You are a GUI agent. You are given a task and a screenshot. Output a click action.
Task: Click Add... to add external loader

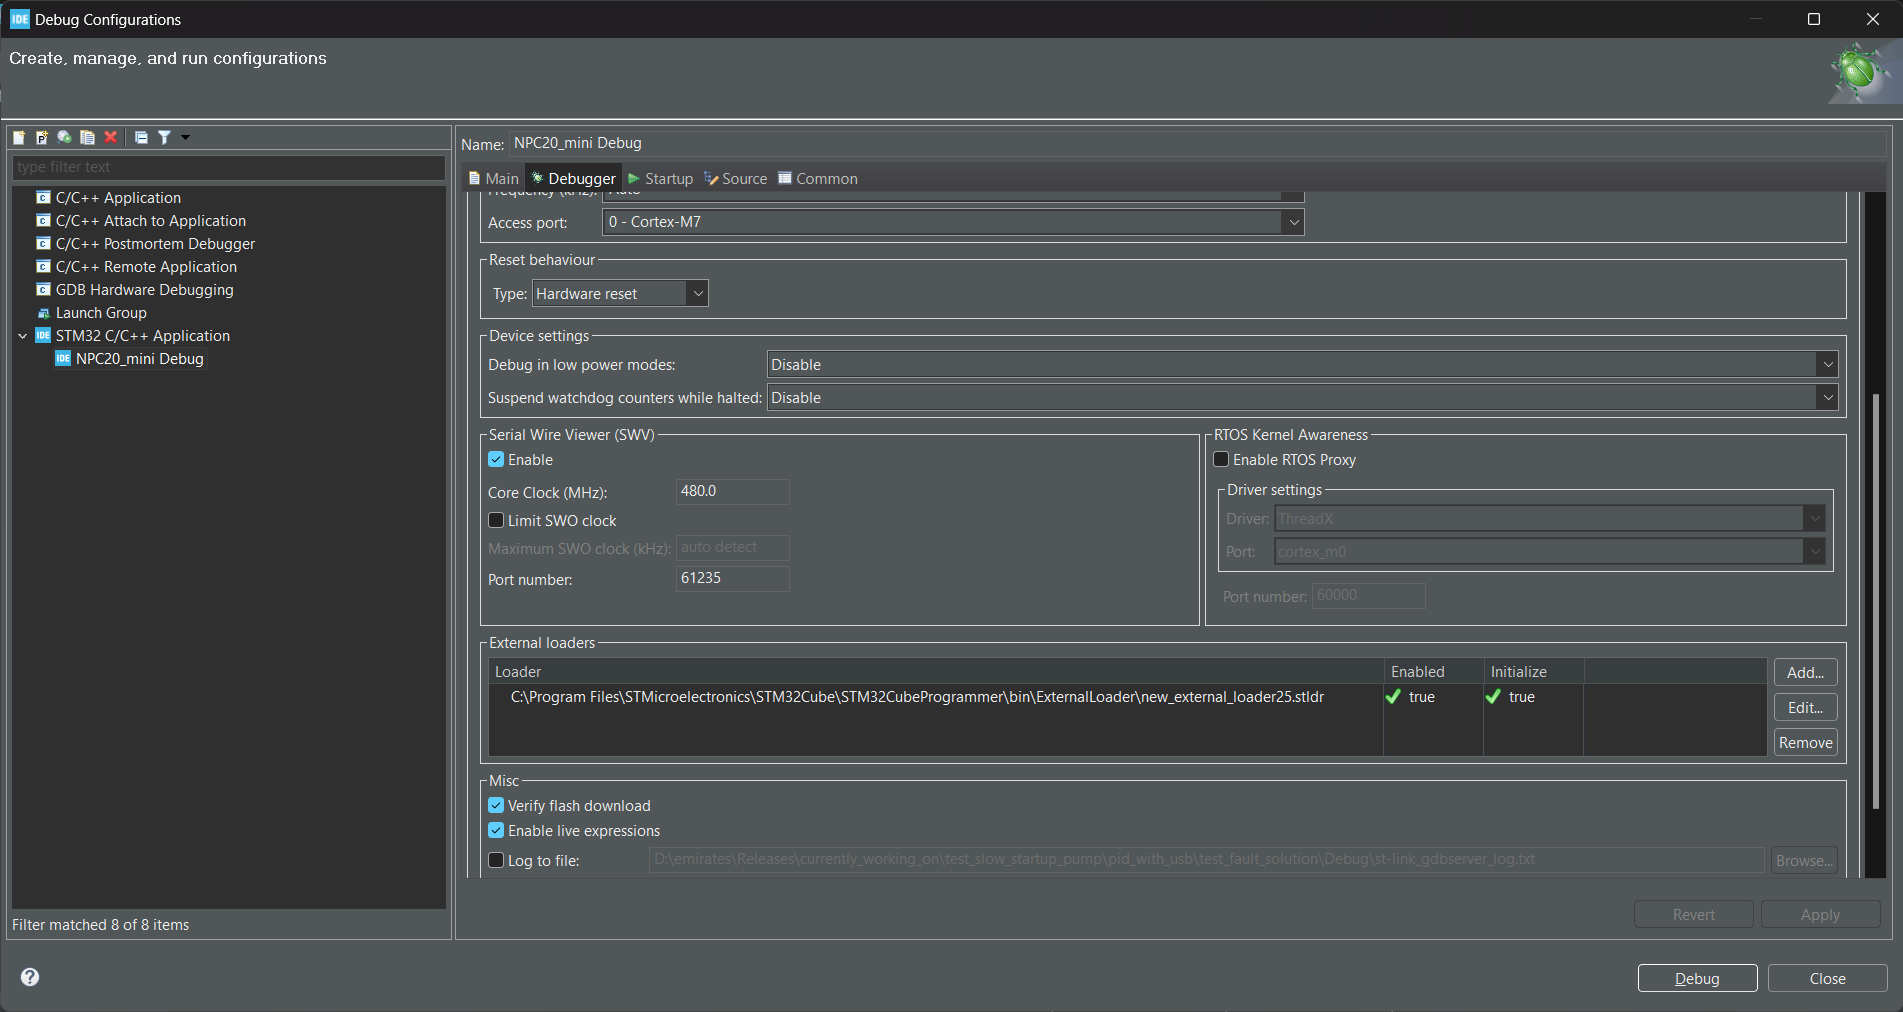point(1805,673)
